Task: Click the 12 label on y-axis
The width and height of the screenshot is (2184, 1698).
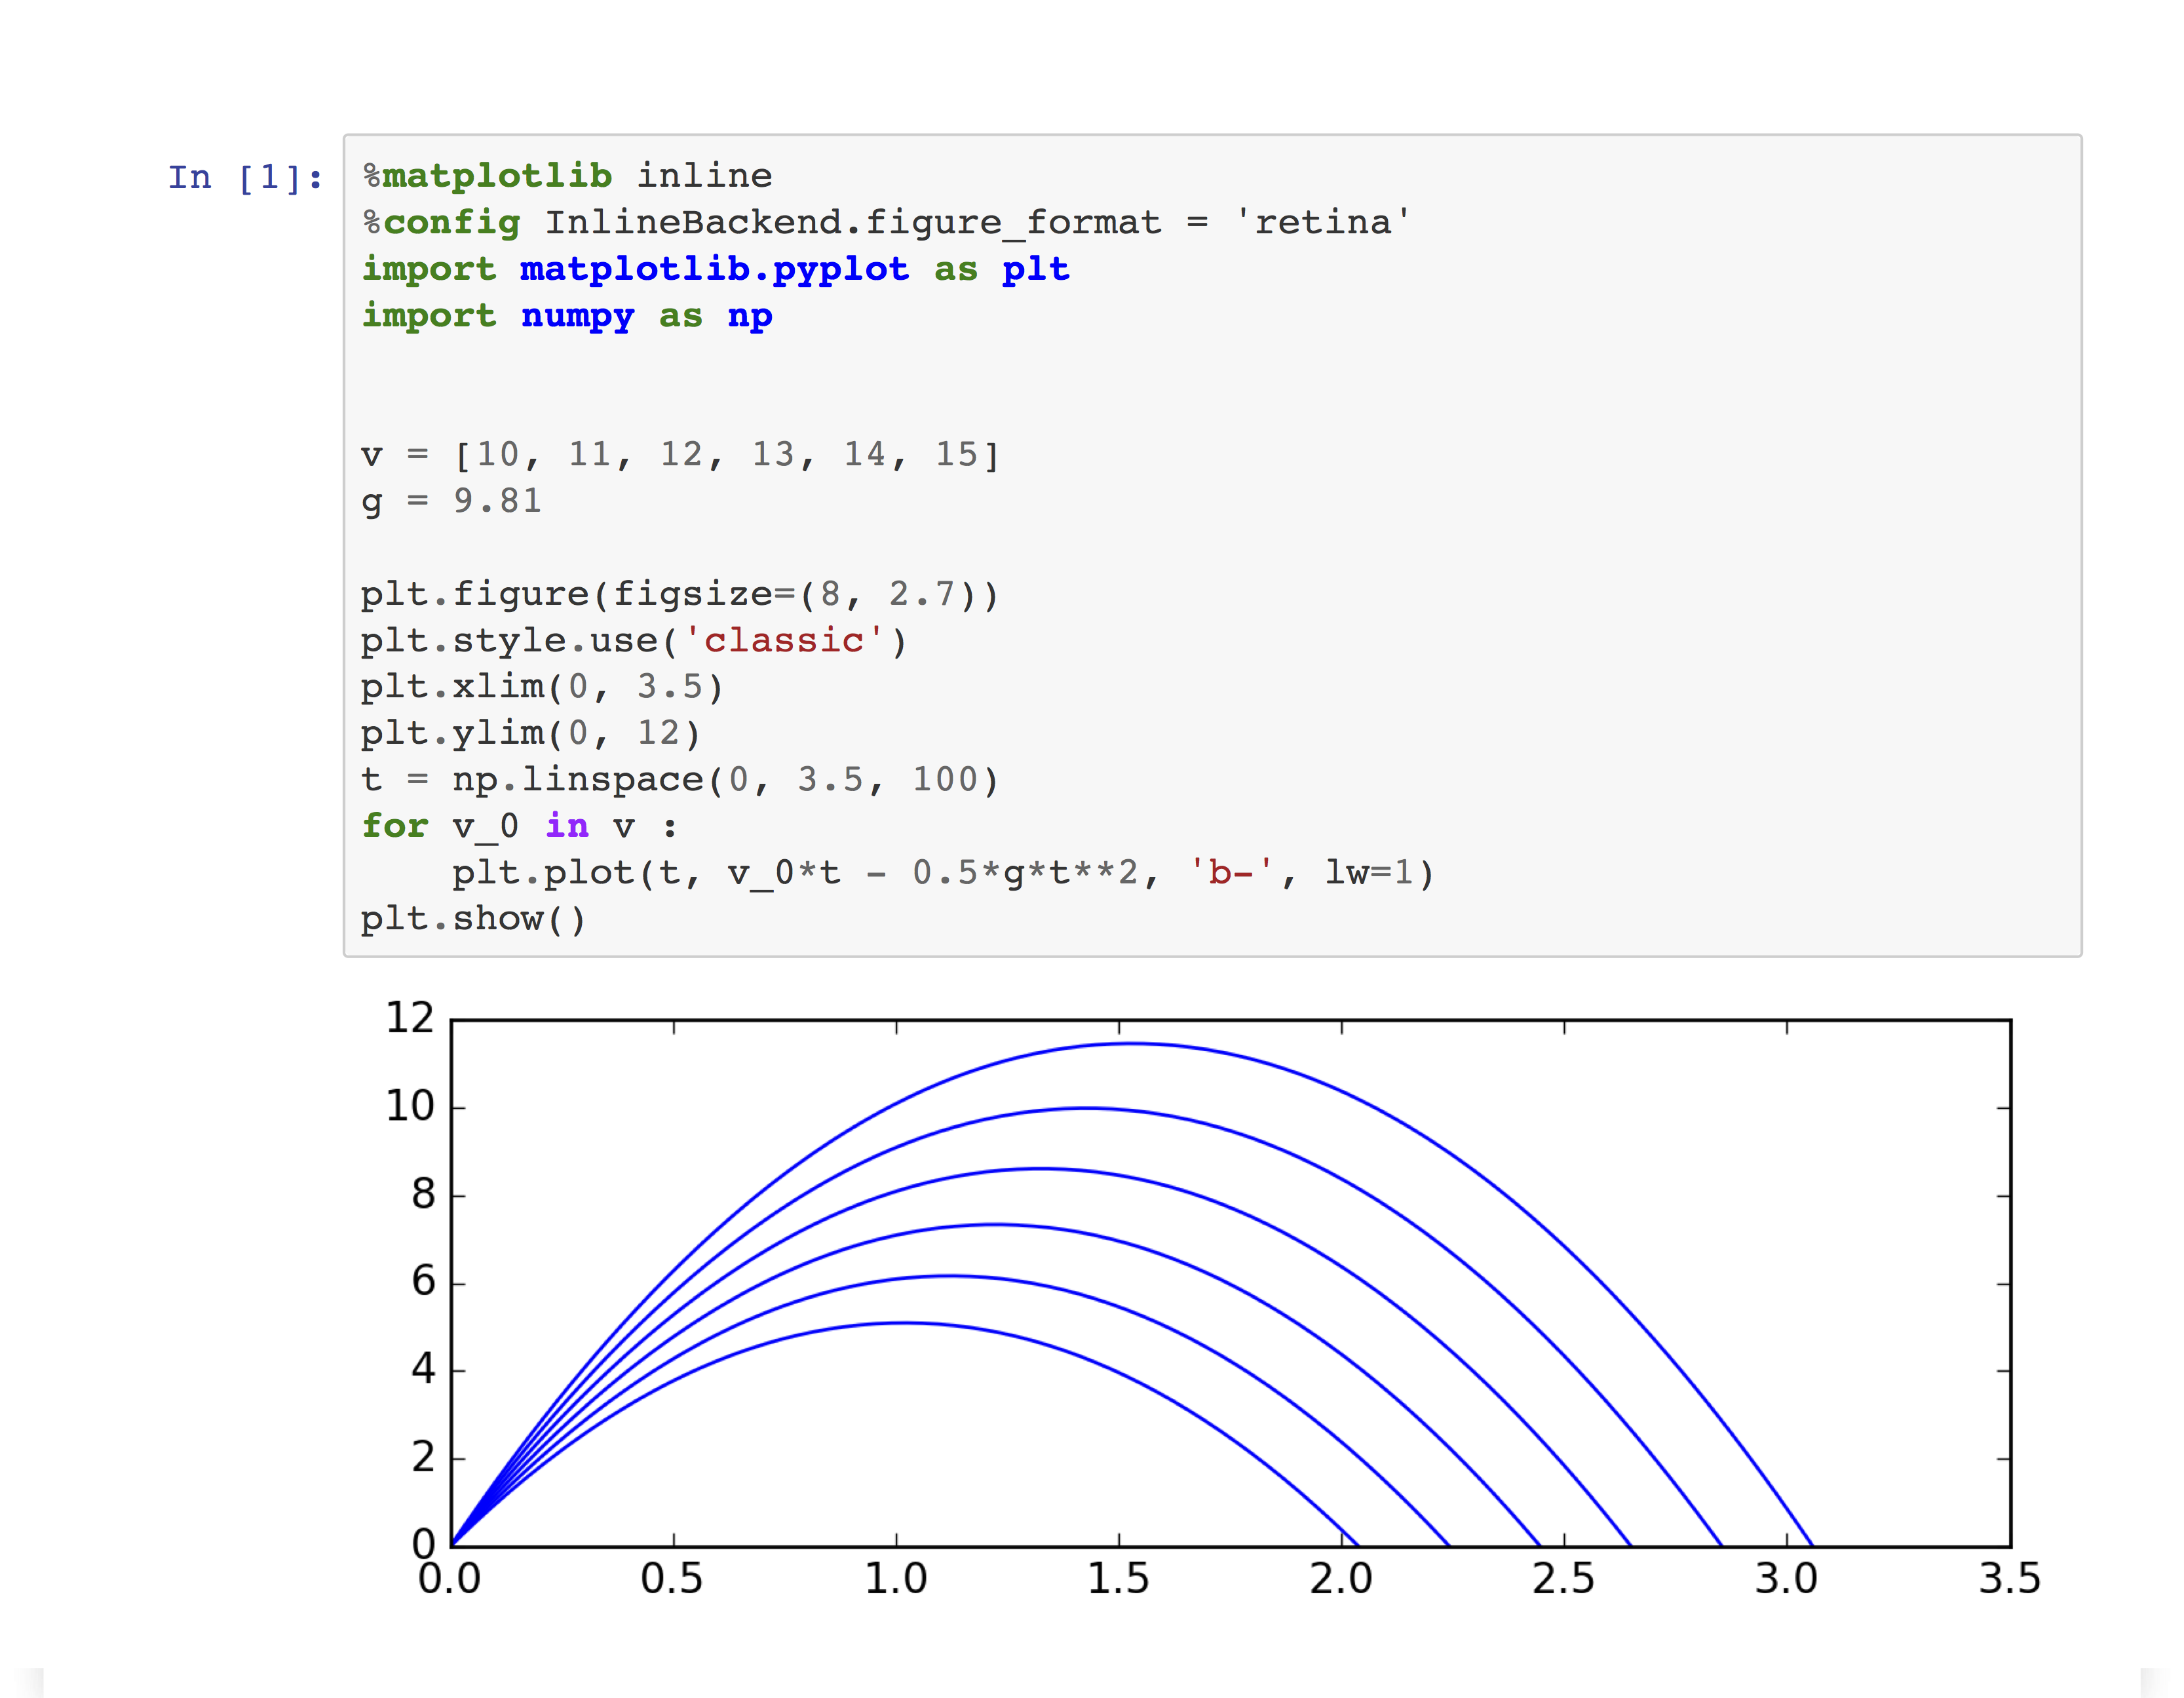Action: (x=410, y=1017)
